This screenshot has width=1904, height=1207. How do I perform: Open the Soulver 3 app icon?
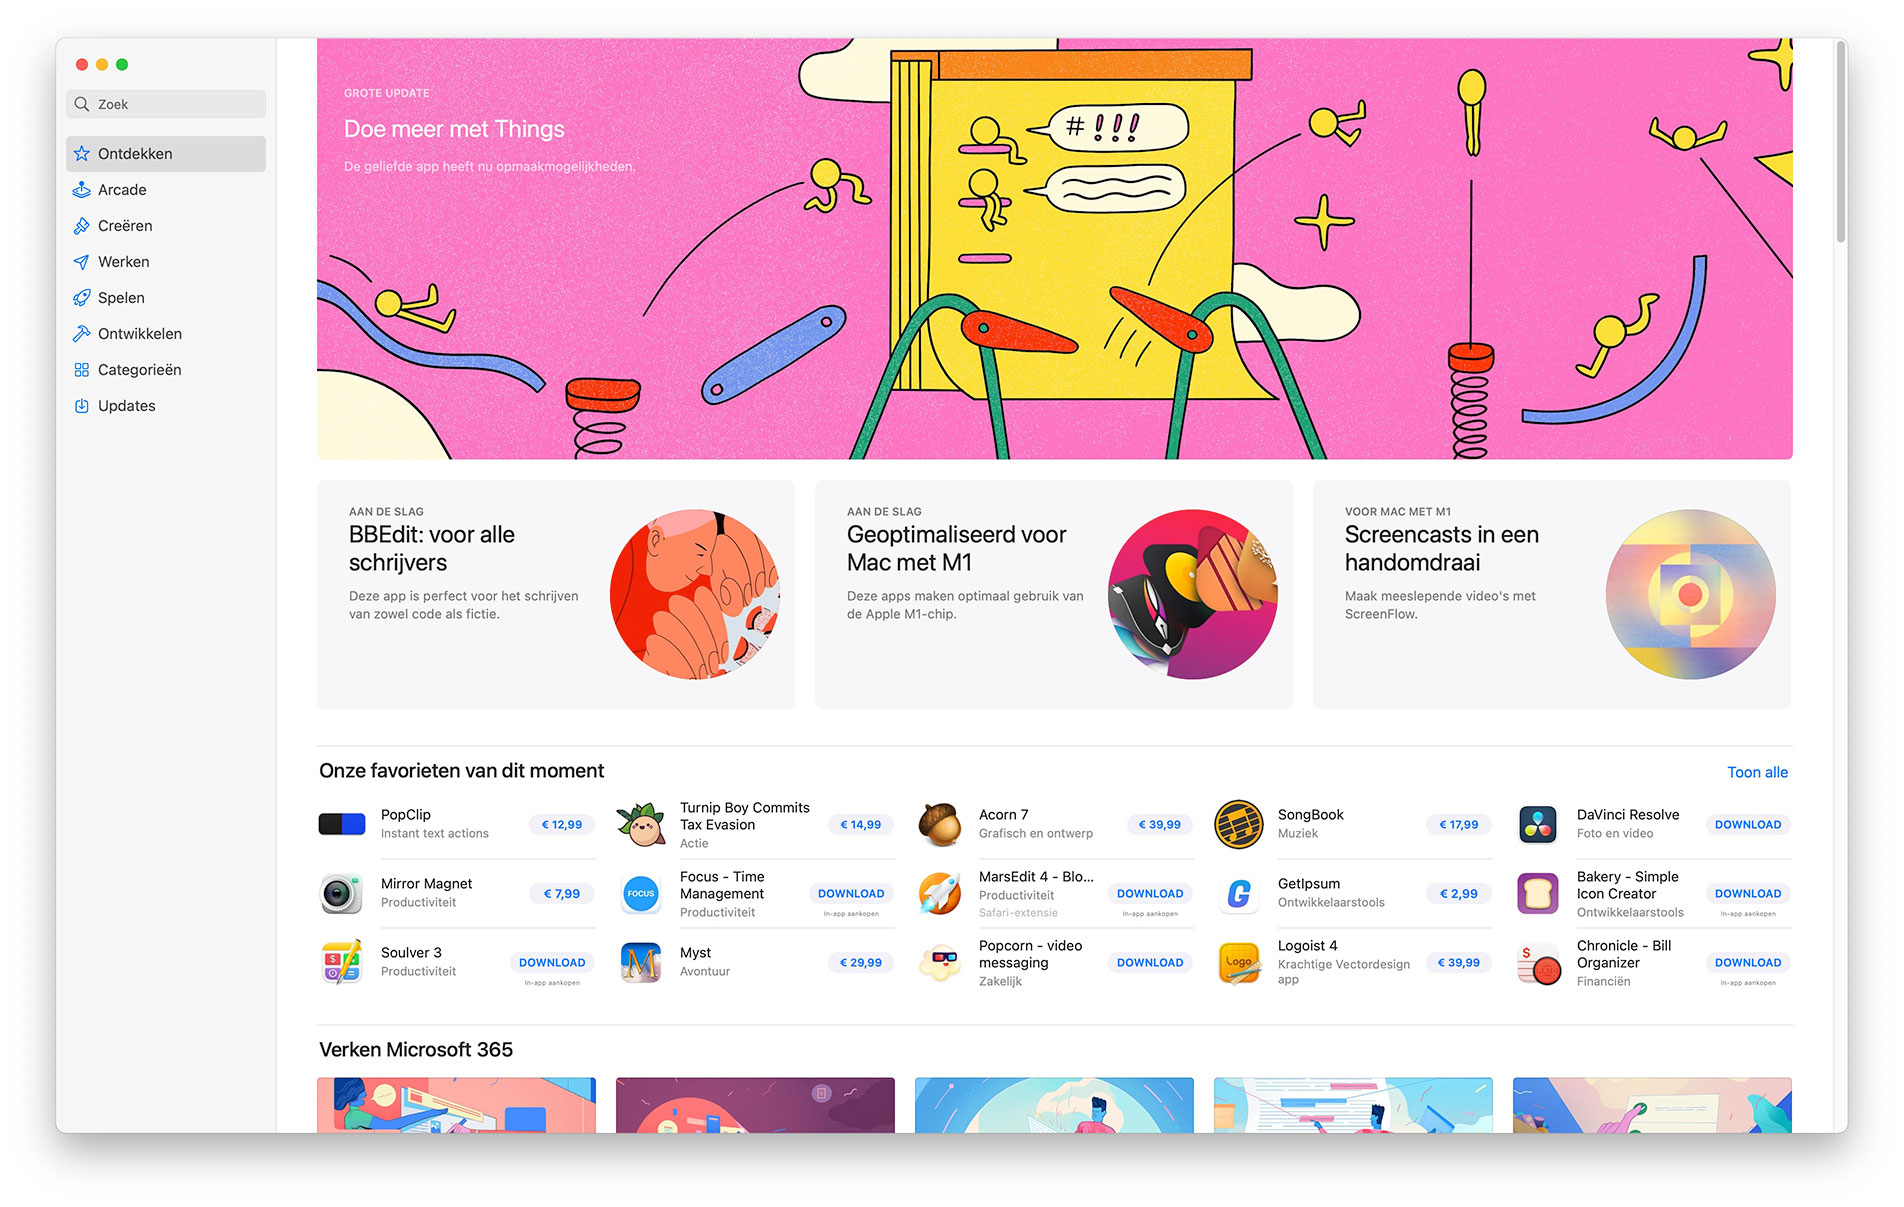coord(342,963)
